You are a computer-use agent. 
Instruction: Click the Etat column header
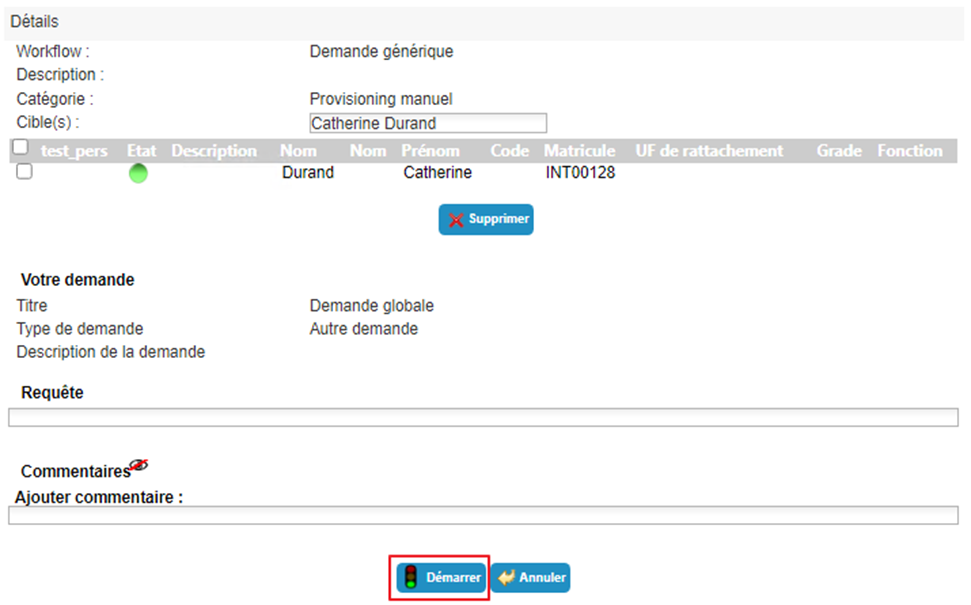(x=142, y=151)
